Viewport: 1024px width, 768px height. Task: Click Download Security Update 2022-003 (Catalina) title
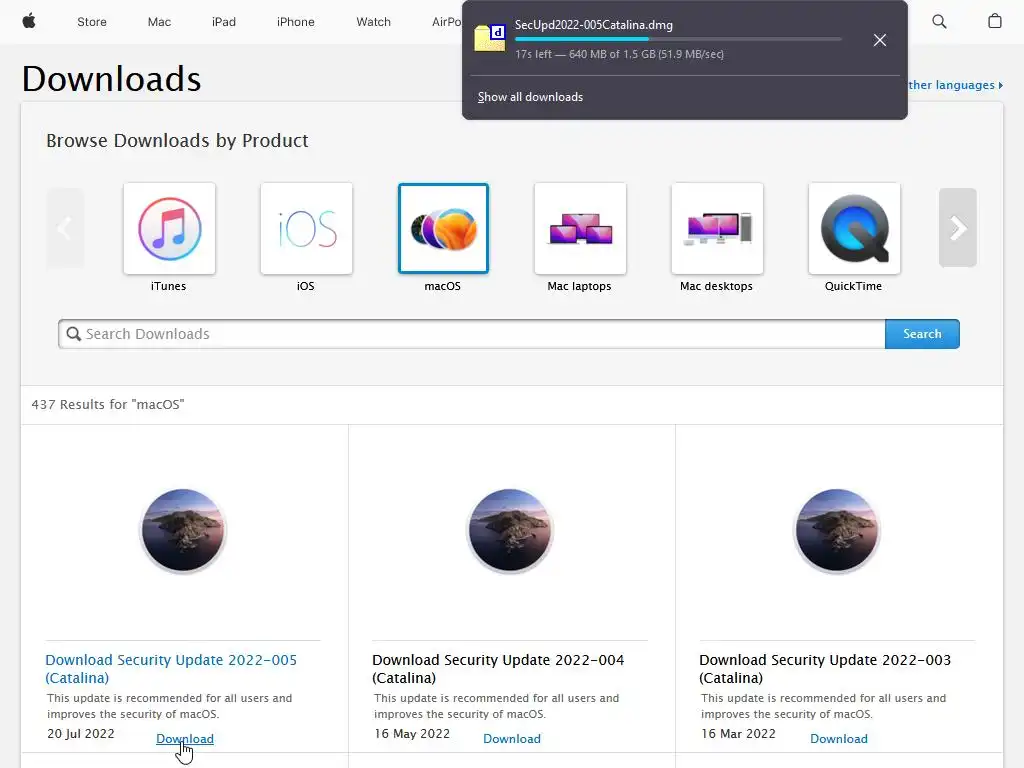click(x=825, y=669)
